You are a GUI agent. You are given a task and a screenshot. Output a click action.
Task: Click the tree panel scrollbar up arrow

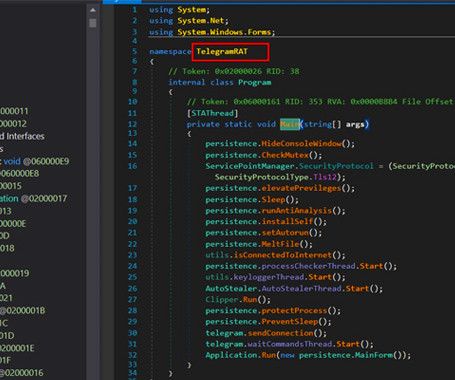point(93,10)
